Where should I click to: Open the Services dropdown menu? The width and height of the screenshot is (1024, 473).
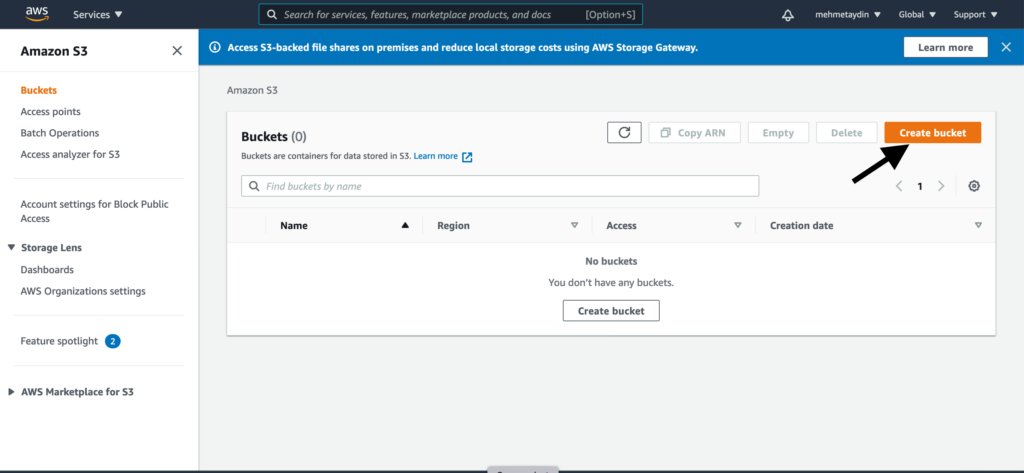[x=97, y=14]
